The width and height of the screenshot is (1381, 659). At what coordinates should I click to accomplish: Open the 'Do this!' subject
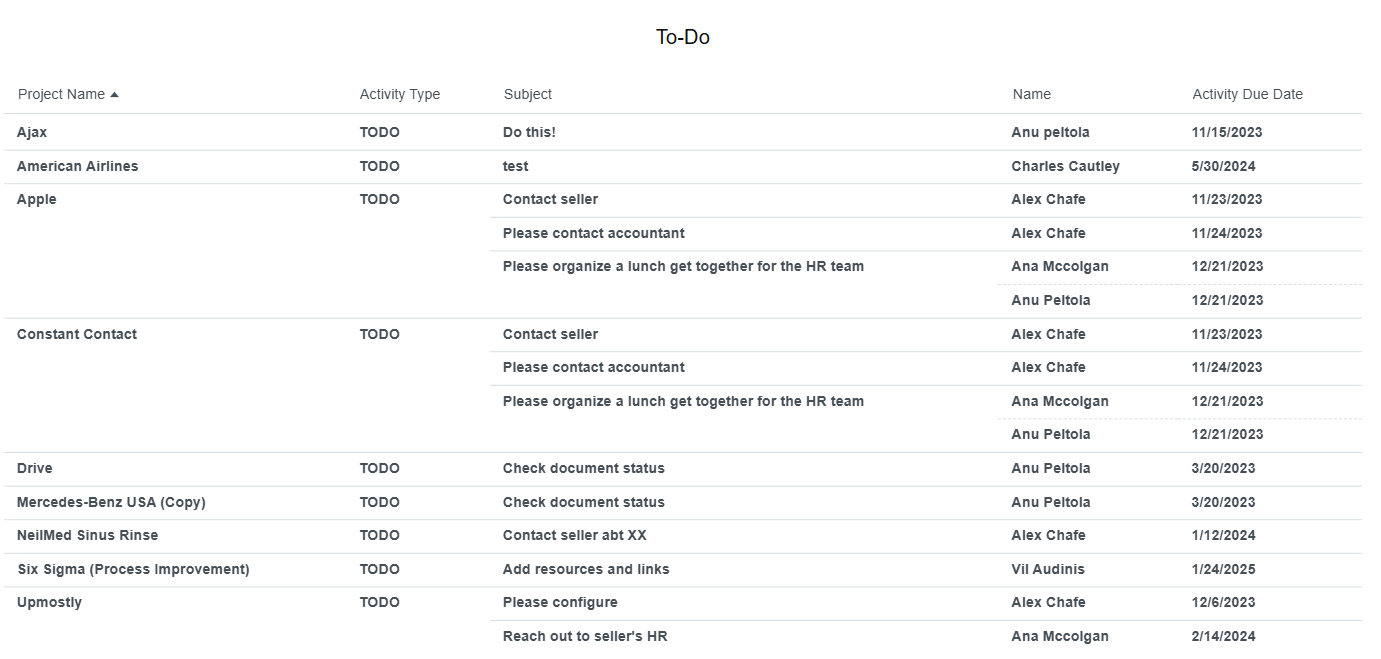tap(529, 132)
